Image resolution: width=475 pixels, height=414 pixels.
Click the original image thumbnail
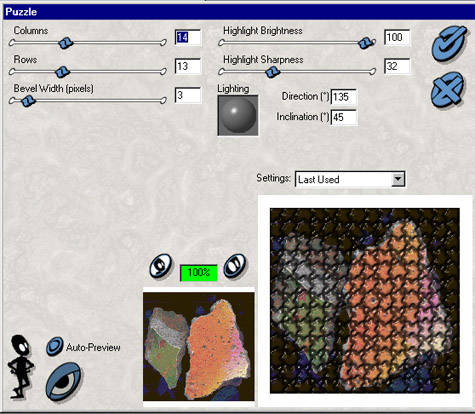[199, 347]
